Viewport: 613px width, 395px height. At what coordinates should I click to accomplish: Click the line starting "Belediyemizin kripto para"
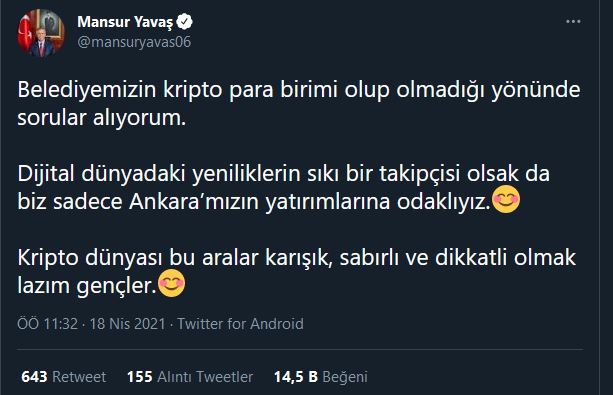[x=299, y=90]
